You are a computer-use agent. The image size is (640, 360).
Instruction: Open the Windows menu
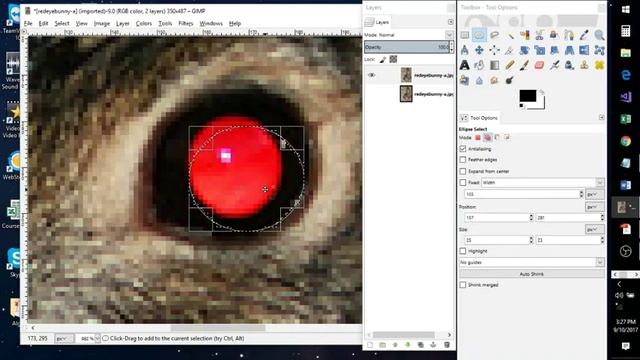click(211, 24)
